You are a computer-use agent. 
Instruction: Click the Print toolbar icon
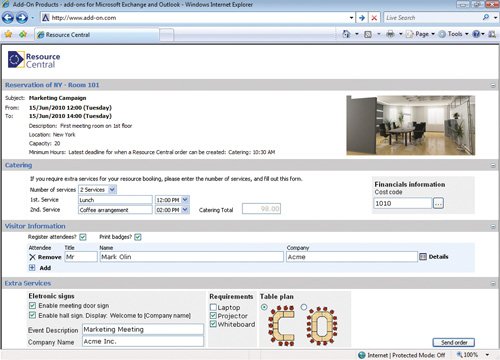390,34
